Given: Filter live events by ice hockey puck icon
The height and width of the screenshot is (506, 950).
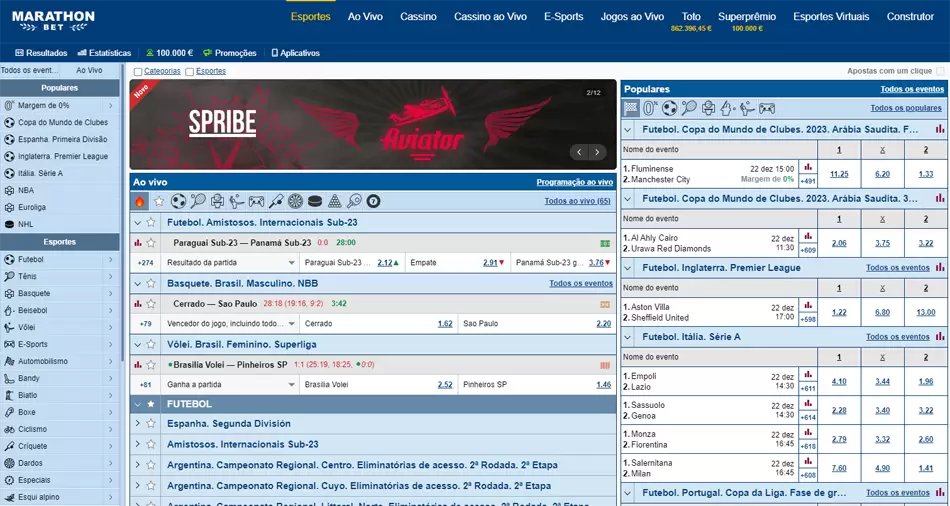Looking at the screenshot, I should pyautogui.click(x=314, y=201).
